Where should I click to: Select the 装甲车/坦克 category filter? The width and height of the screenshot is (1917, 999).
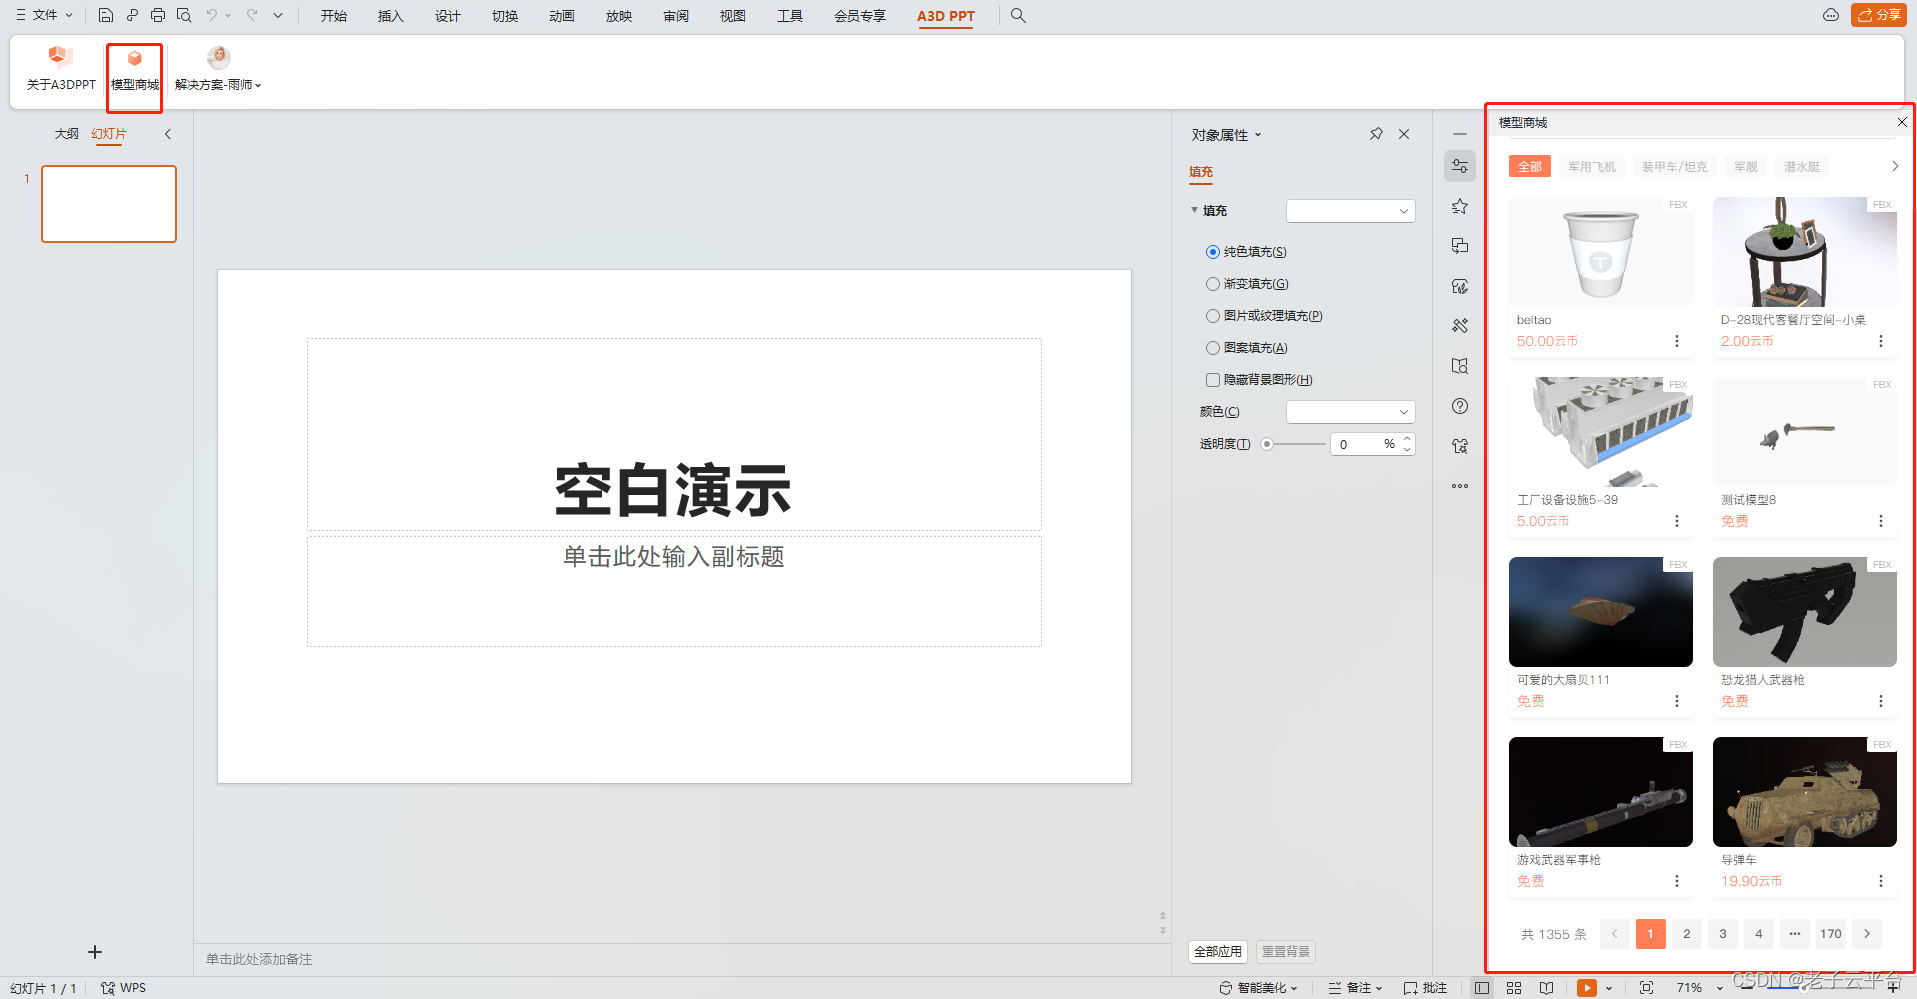point(1674,167)
